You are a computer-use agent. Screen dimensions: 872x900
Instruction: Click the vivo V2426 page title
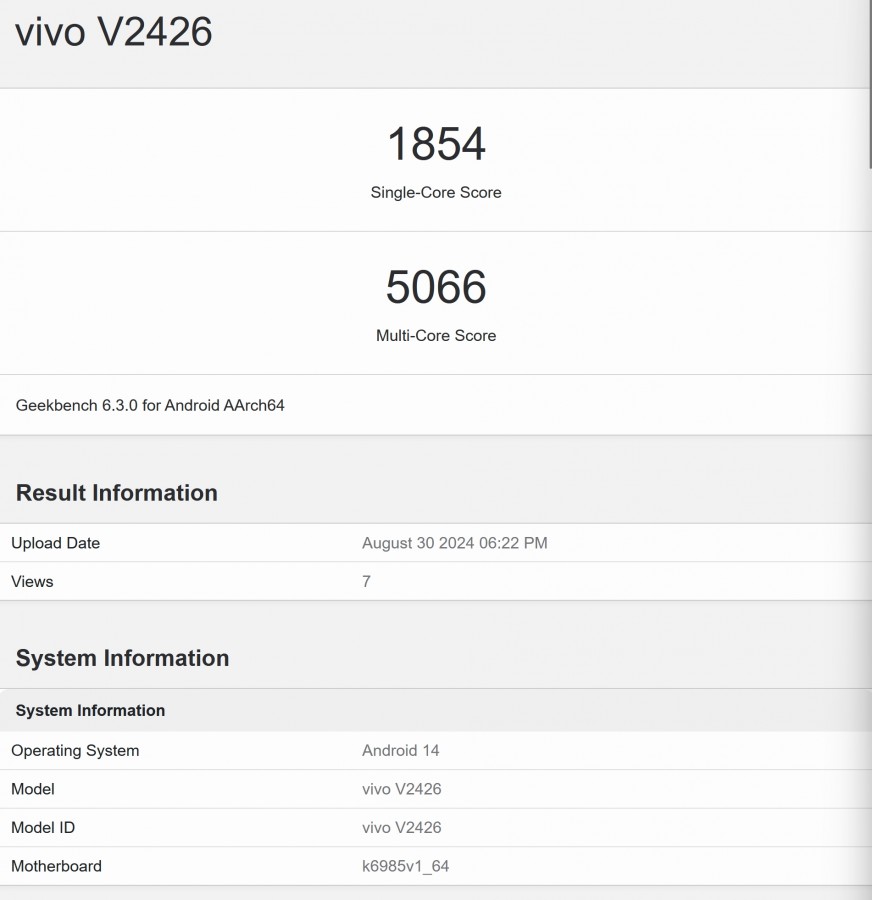point(113,32)
